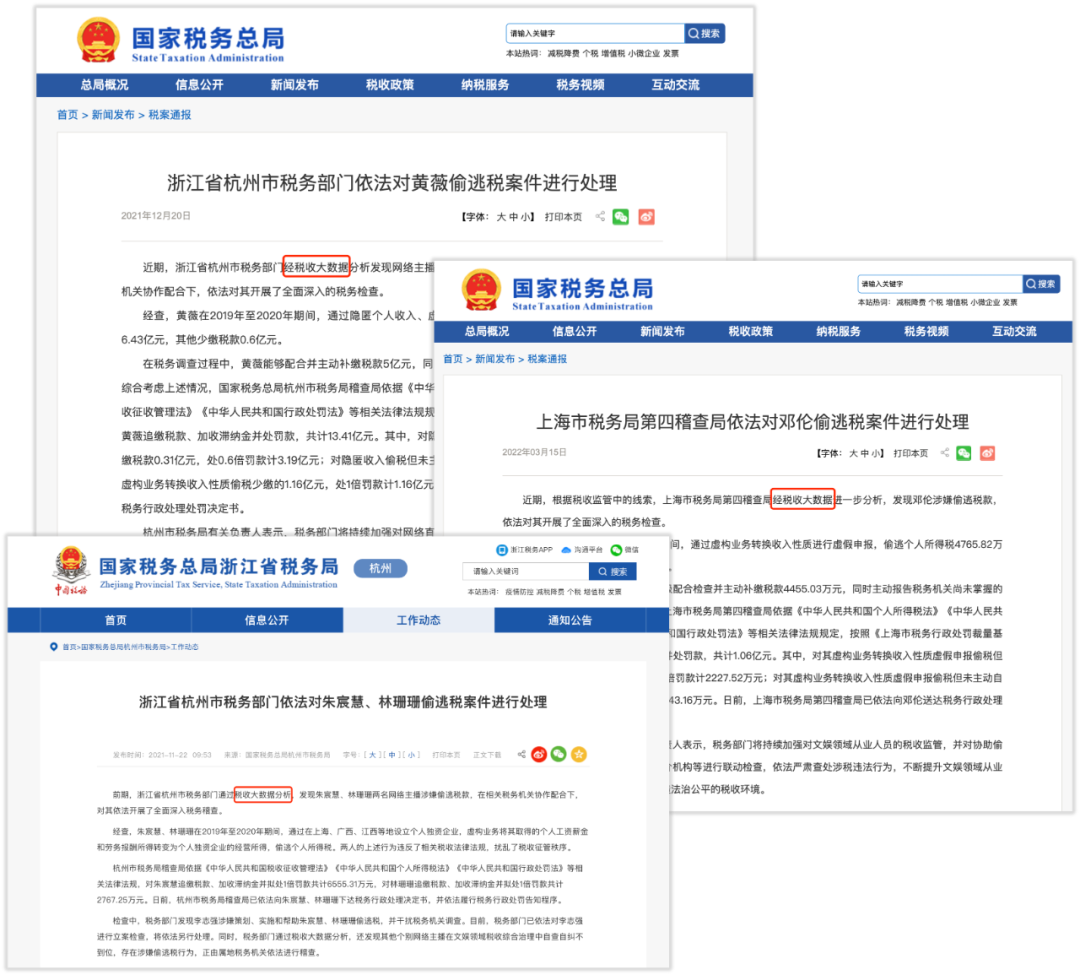Open 首页 tab in Zhejiang page navigation bar
Image resolution: width=1080 pixels, height=975 pixels.
pos(116,620)
